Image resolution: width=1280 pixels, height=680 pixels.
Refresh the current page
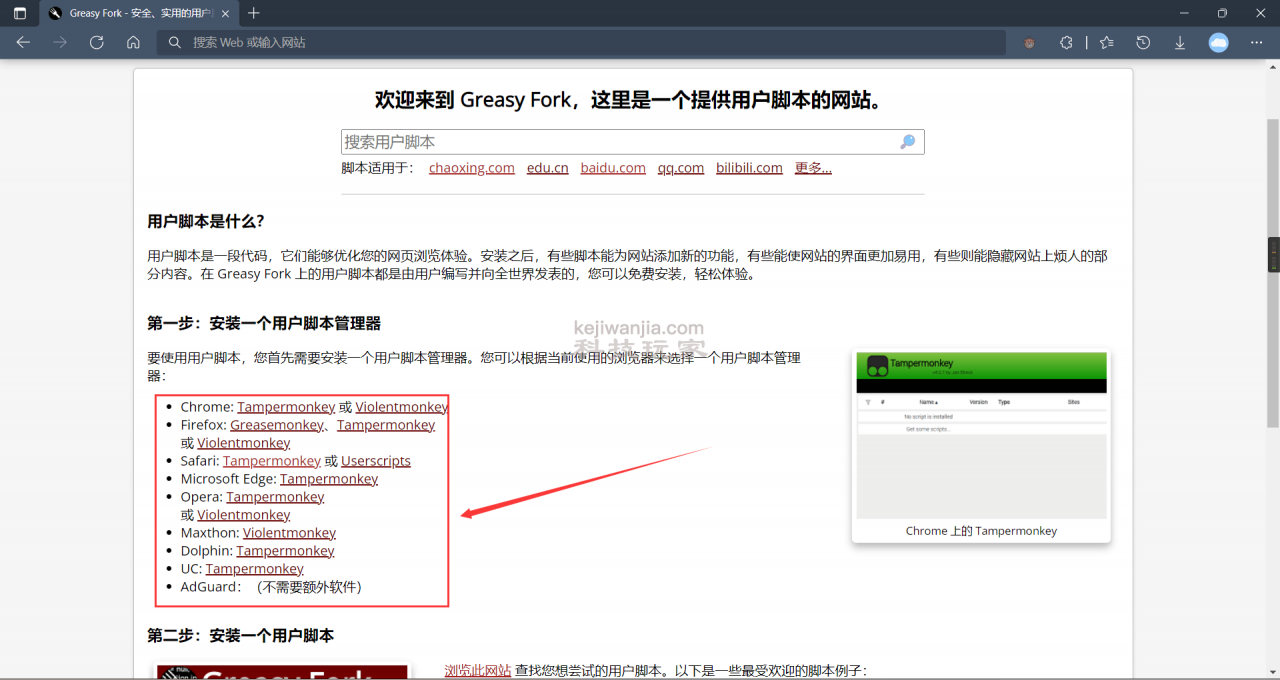click(x=97, y=42)
